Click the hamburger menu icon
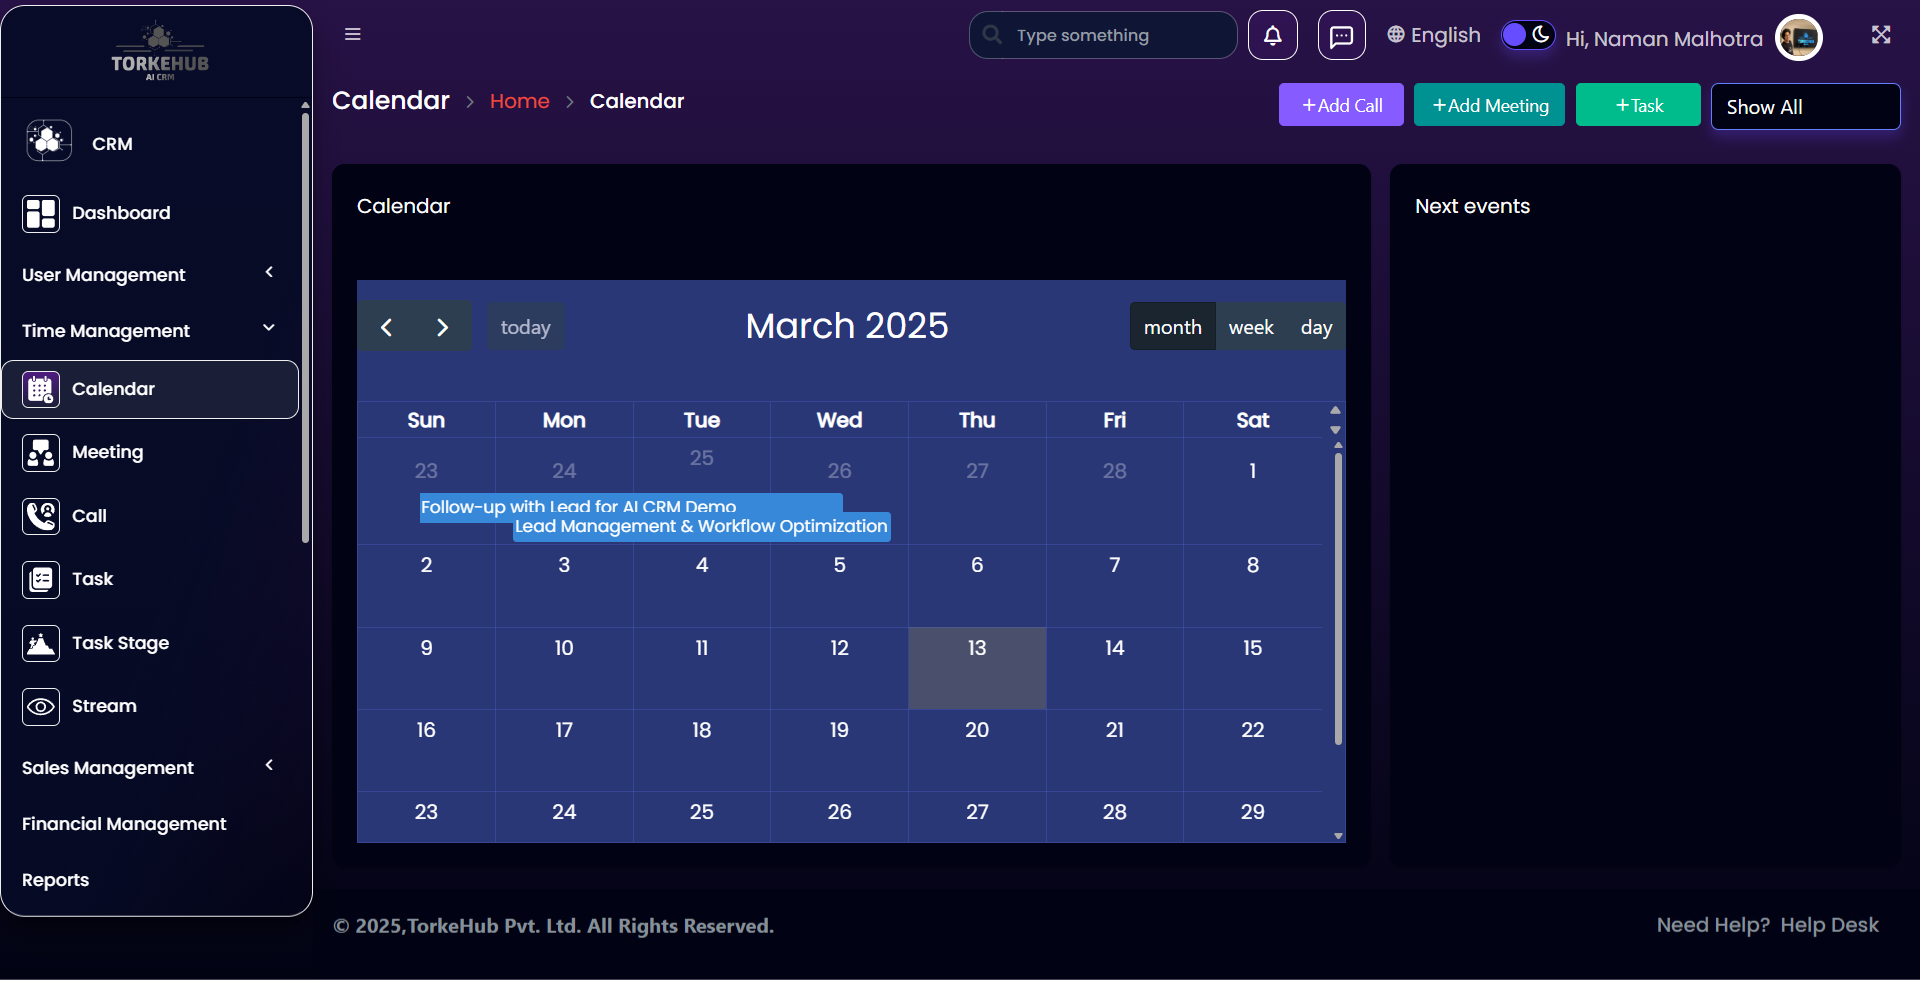Screen dimensions: 1920x981 coord(352,34)
